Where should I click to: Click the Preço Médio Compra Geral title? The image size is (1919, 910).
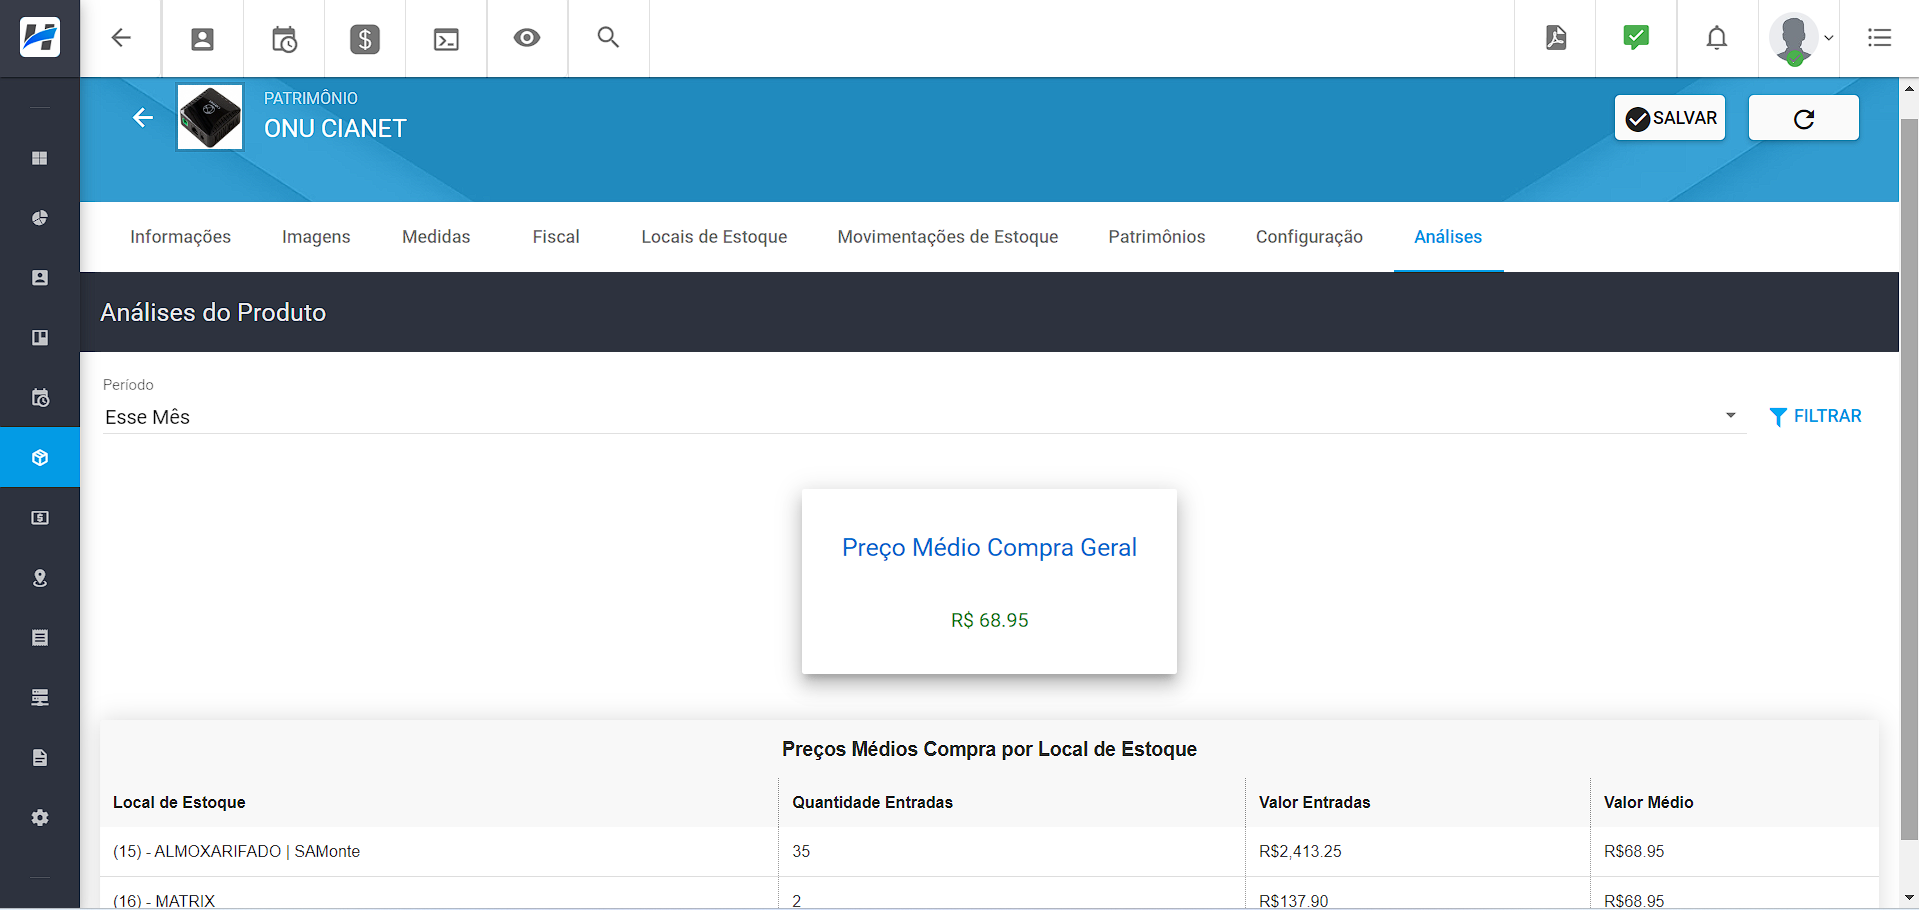coord(989,548)
